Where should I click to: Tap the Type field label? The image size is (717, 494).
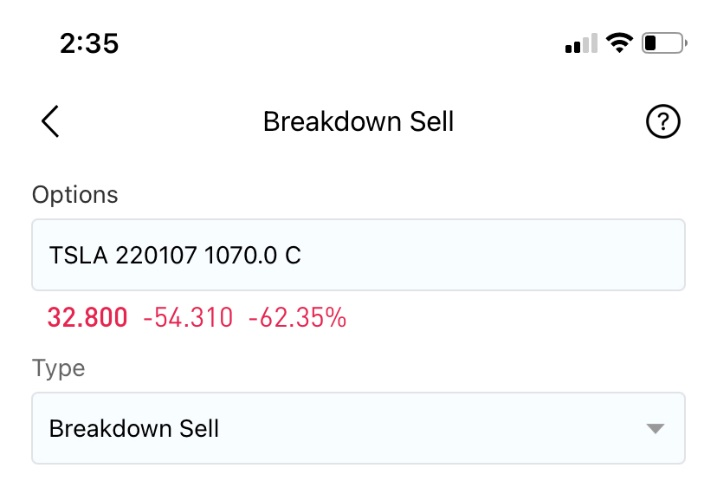[x=59, y=368]
